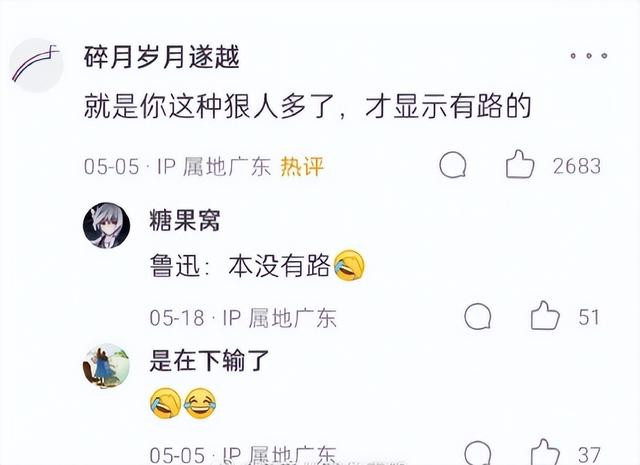640x465 pixels.
Task: Tap the reply bubble on 糖果窝's comment
Action: coord(478,317)
